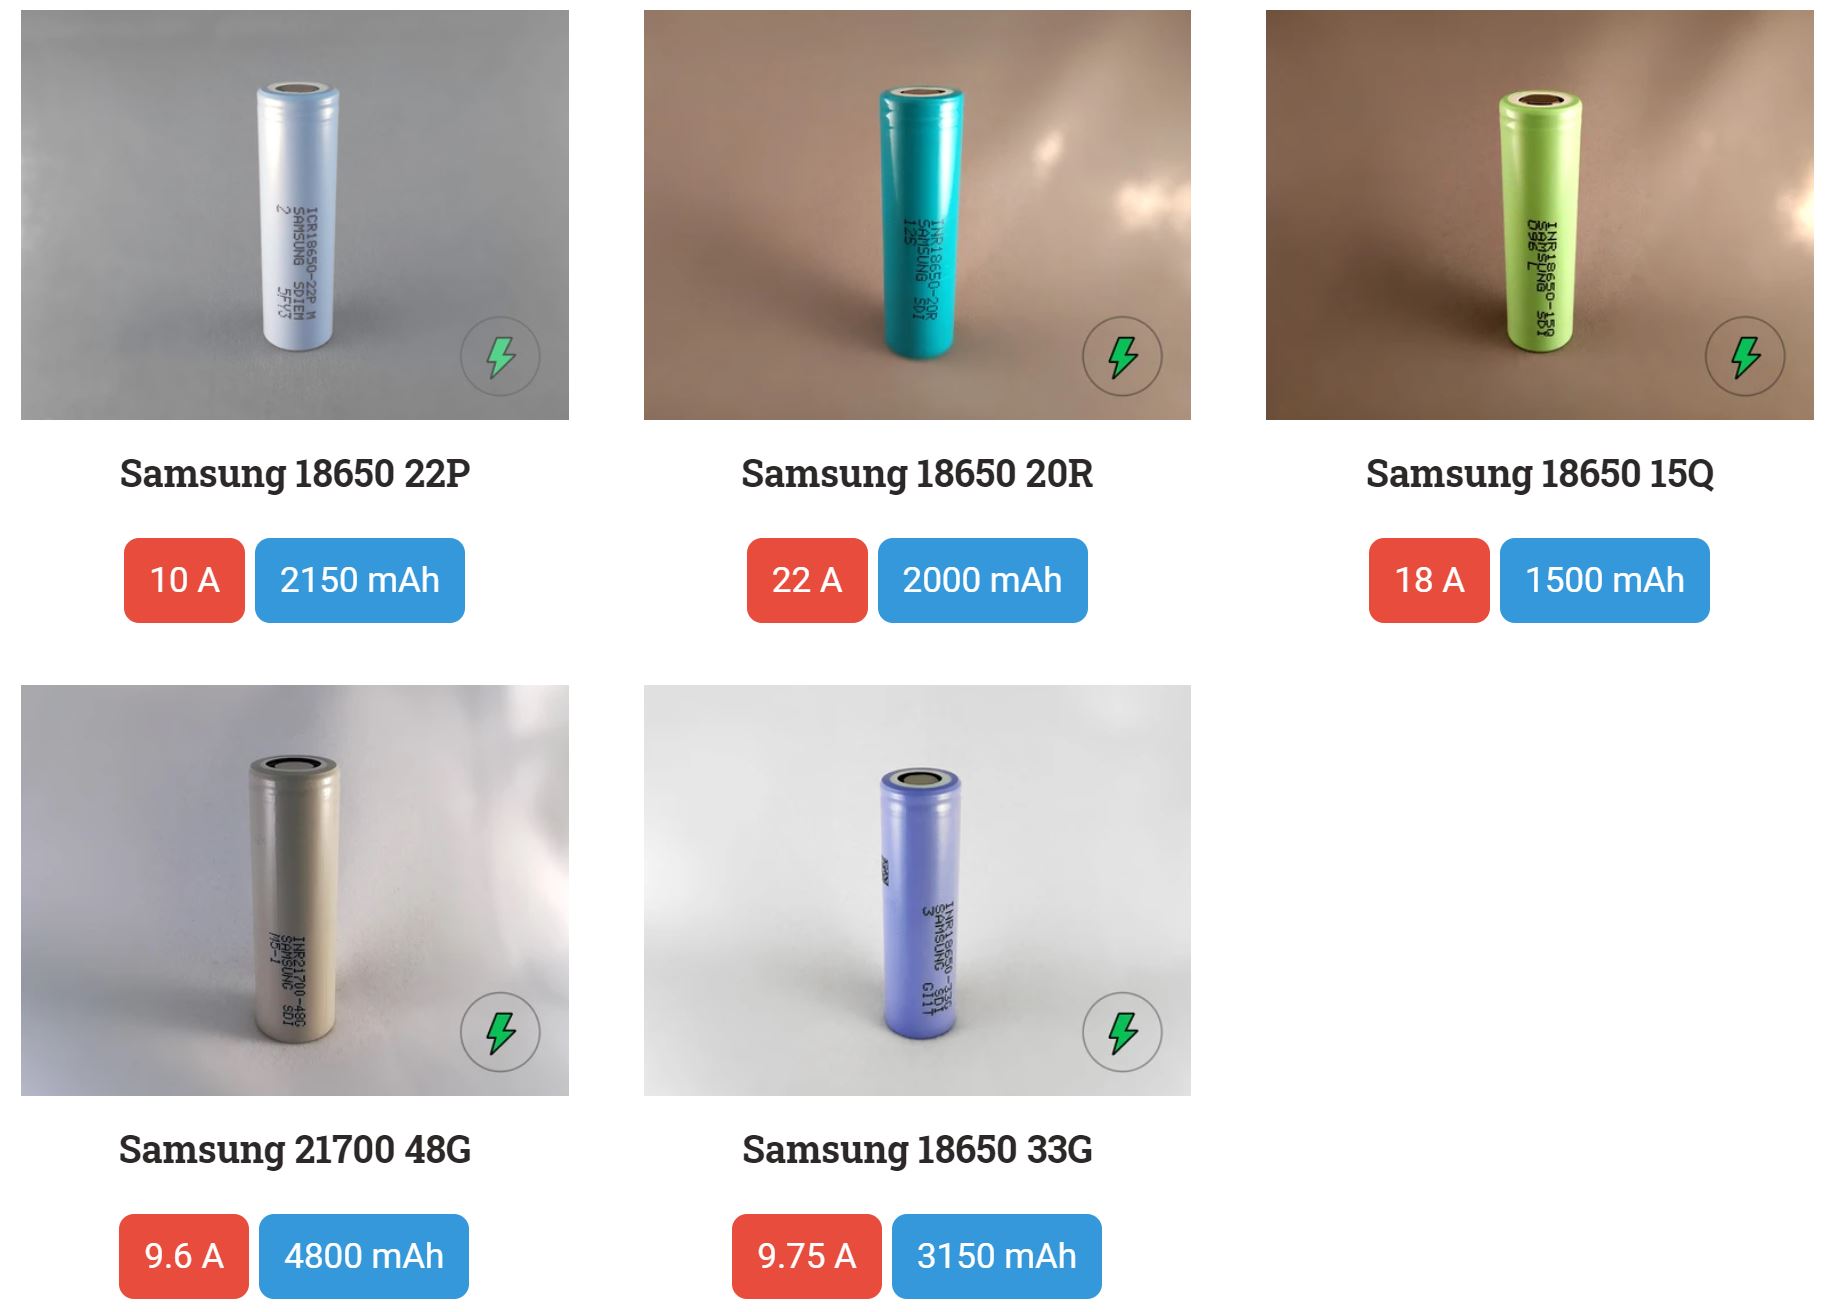Open the Samsung 18650 22P title link

(295, 474)
